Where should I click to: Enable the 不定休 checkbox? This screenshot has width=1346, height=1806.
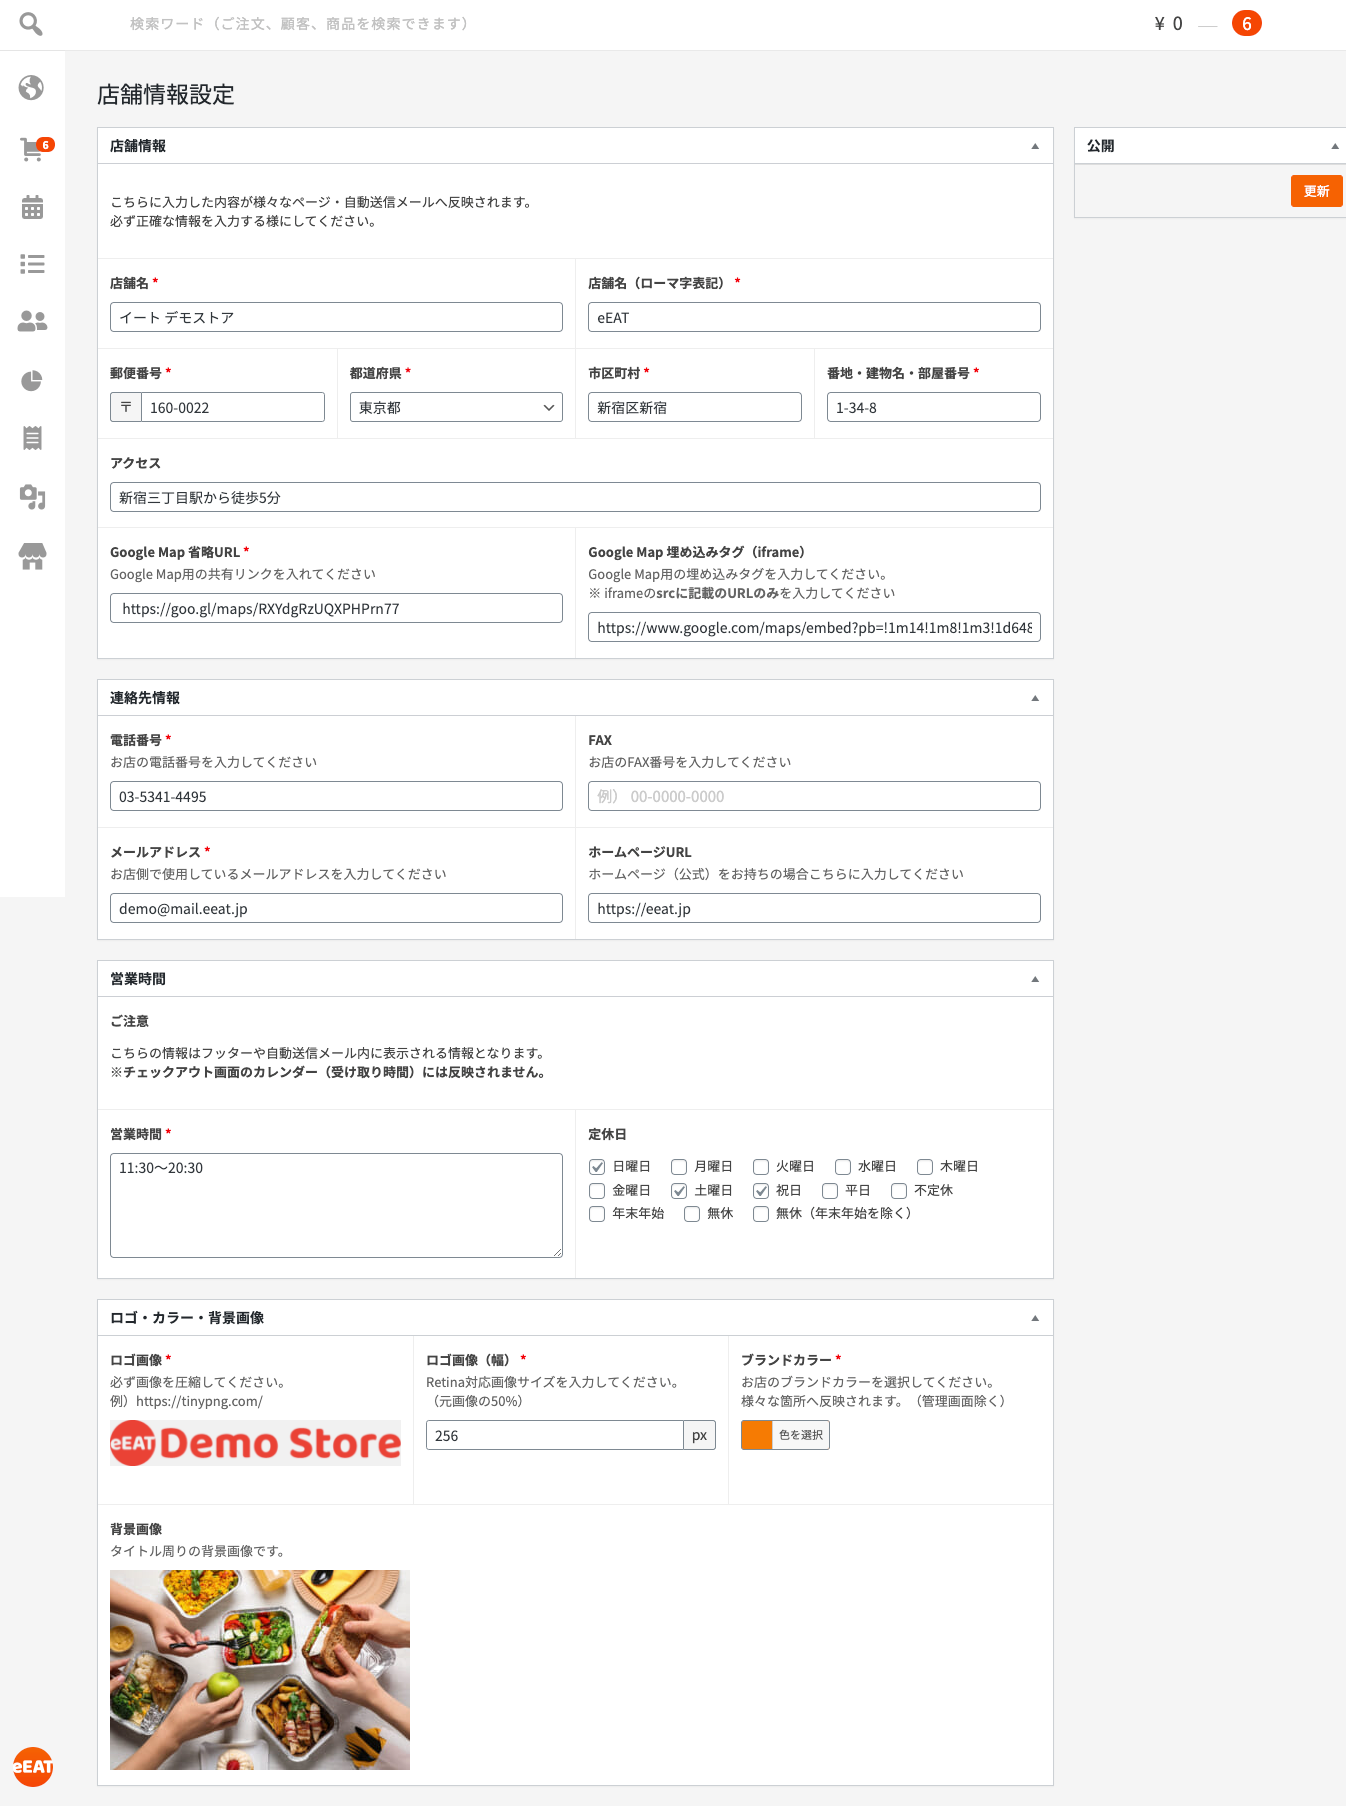(899, 1191)
